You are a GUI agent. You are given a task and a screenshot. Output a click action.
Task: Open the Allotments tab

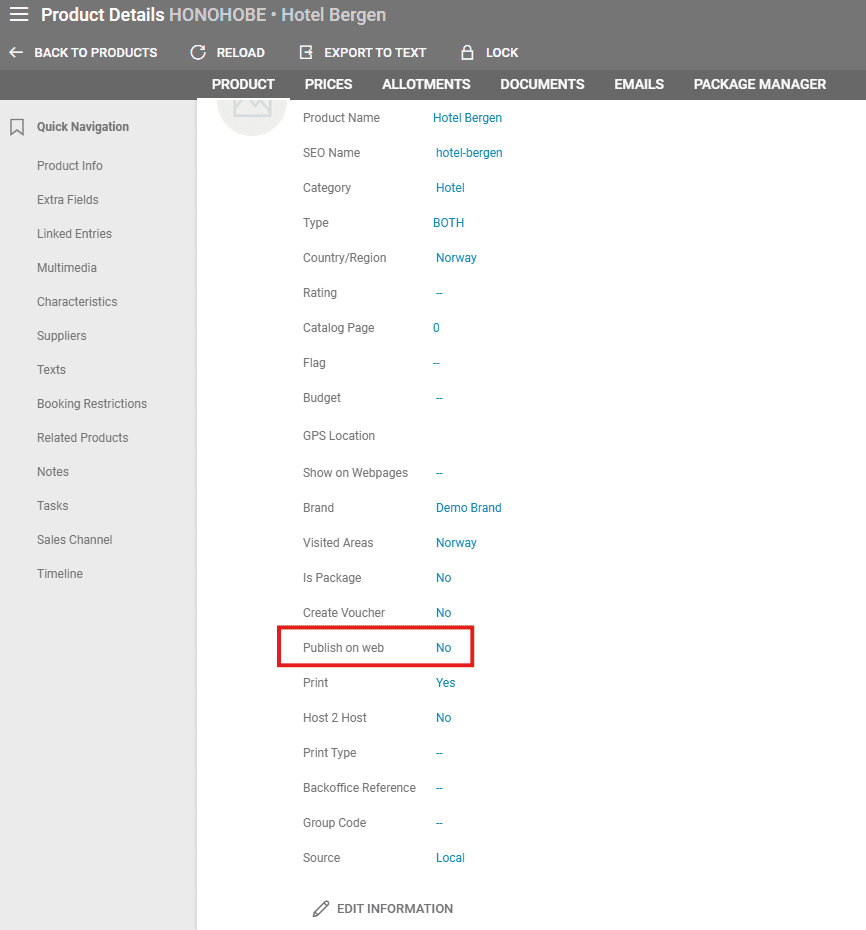tap(426, 84)
